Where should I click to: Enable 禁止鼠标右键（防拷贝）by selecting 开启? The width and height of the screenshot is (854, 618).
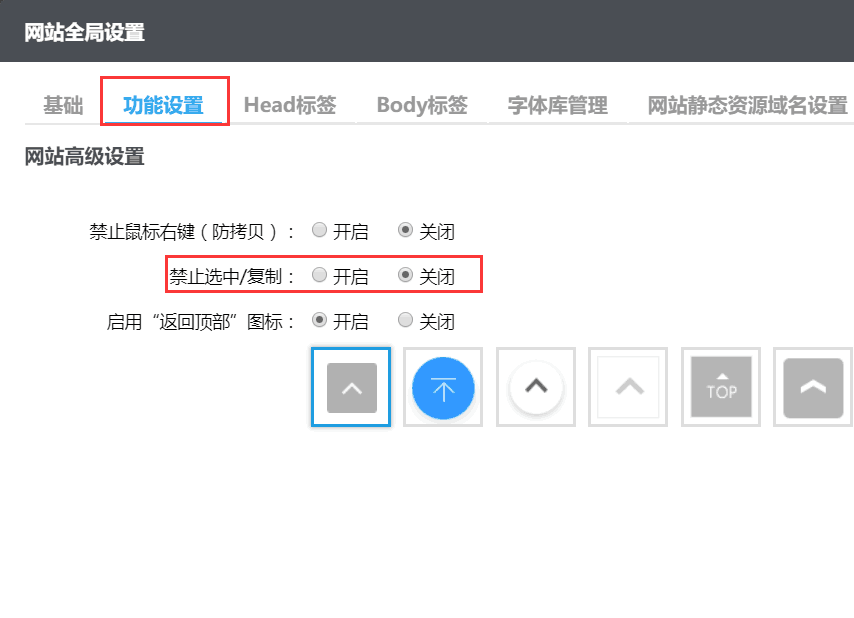(x=317, y=231)
